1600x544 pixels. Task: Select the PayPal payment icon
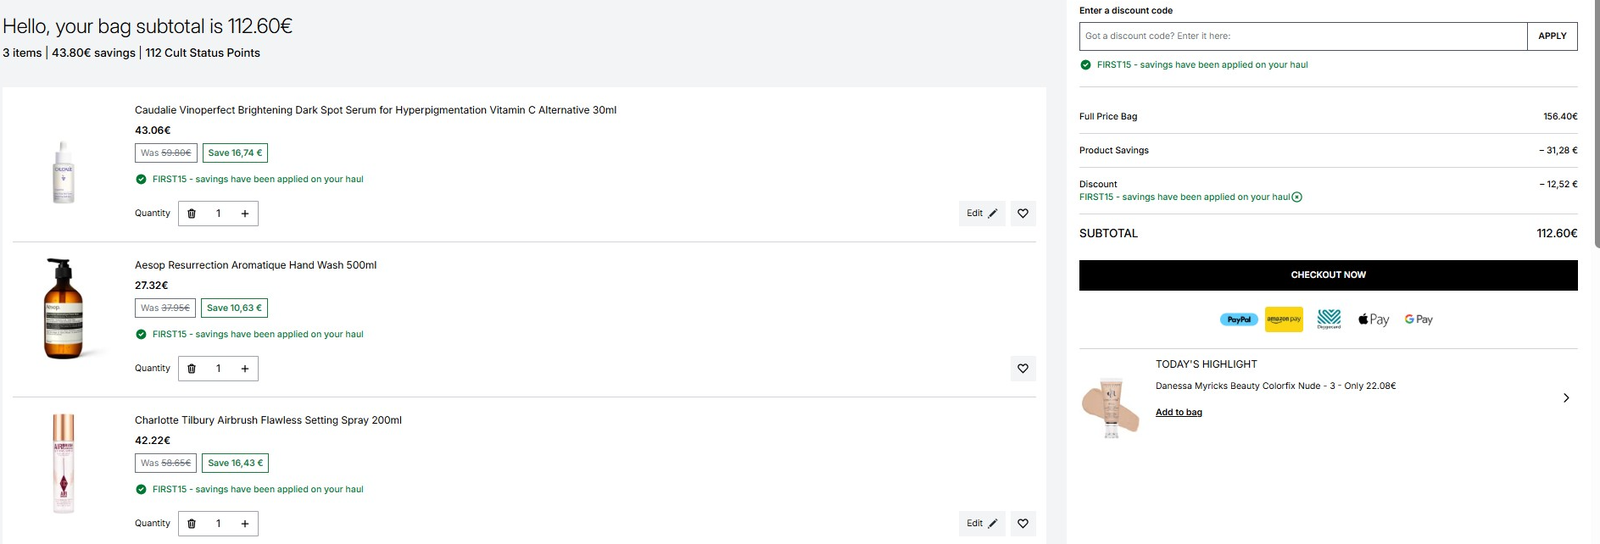(1239, 319)
